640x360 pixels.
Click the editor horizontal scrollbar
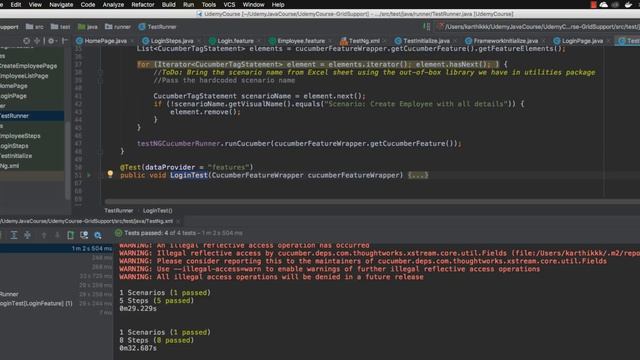click(x=372, y=202)
